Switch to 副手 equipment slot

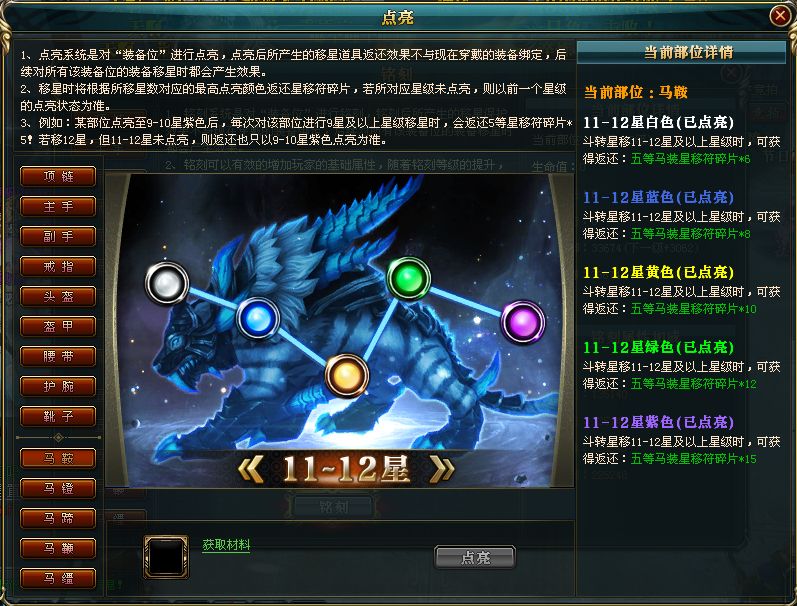click(x=58, y=236)
